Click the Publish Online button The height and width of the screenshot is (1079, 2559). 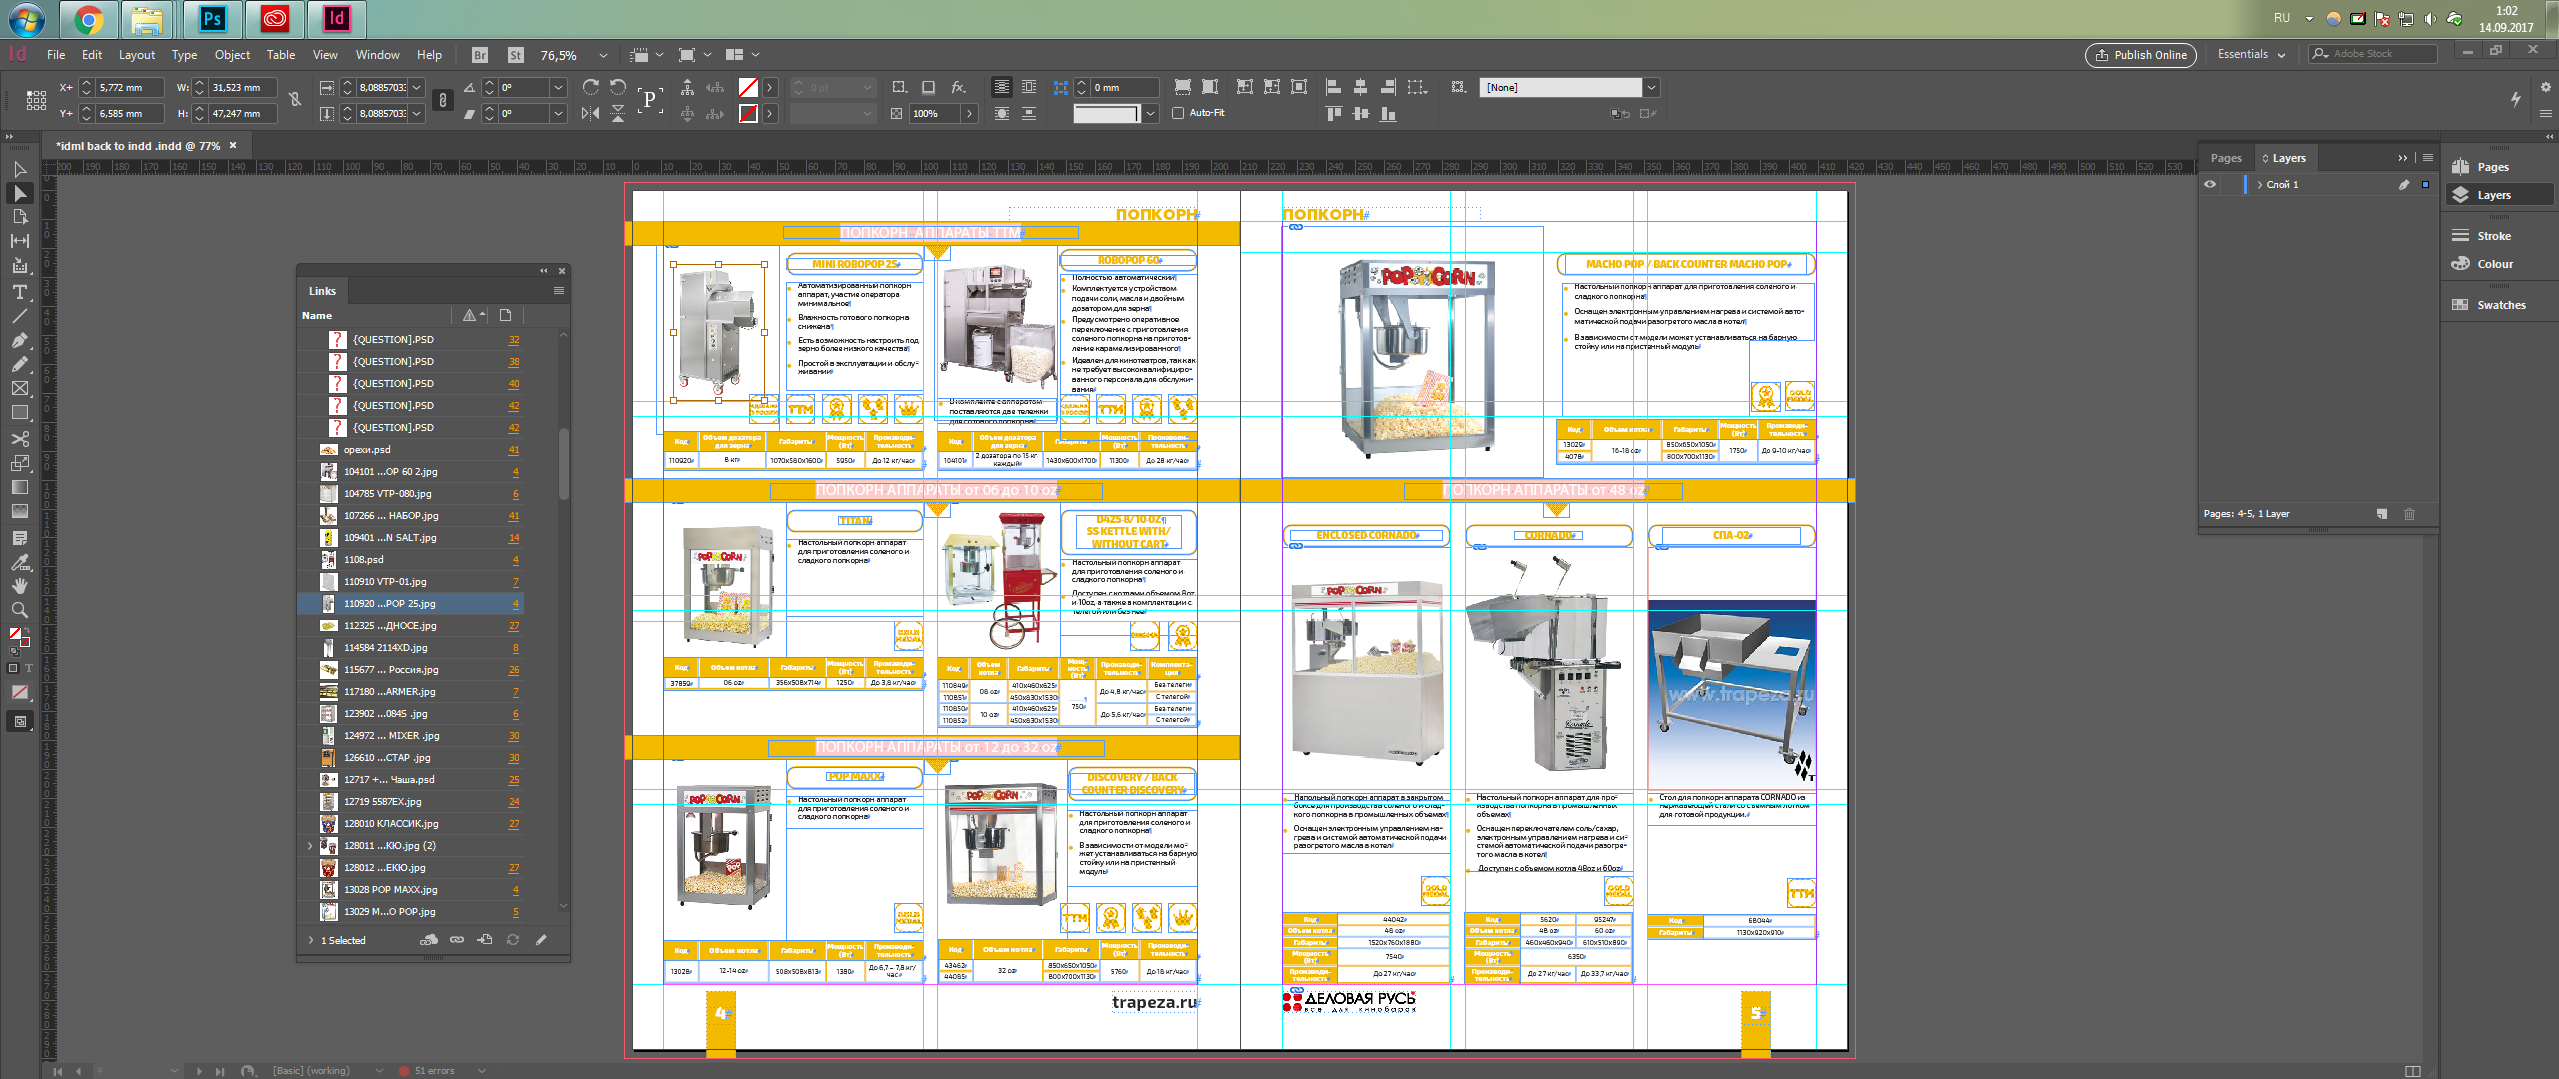pyautogui.click(x=2140, y=55)
